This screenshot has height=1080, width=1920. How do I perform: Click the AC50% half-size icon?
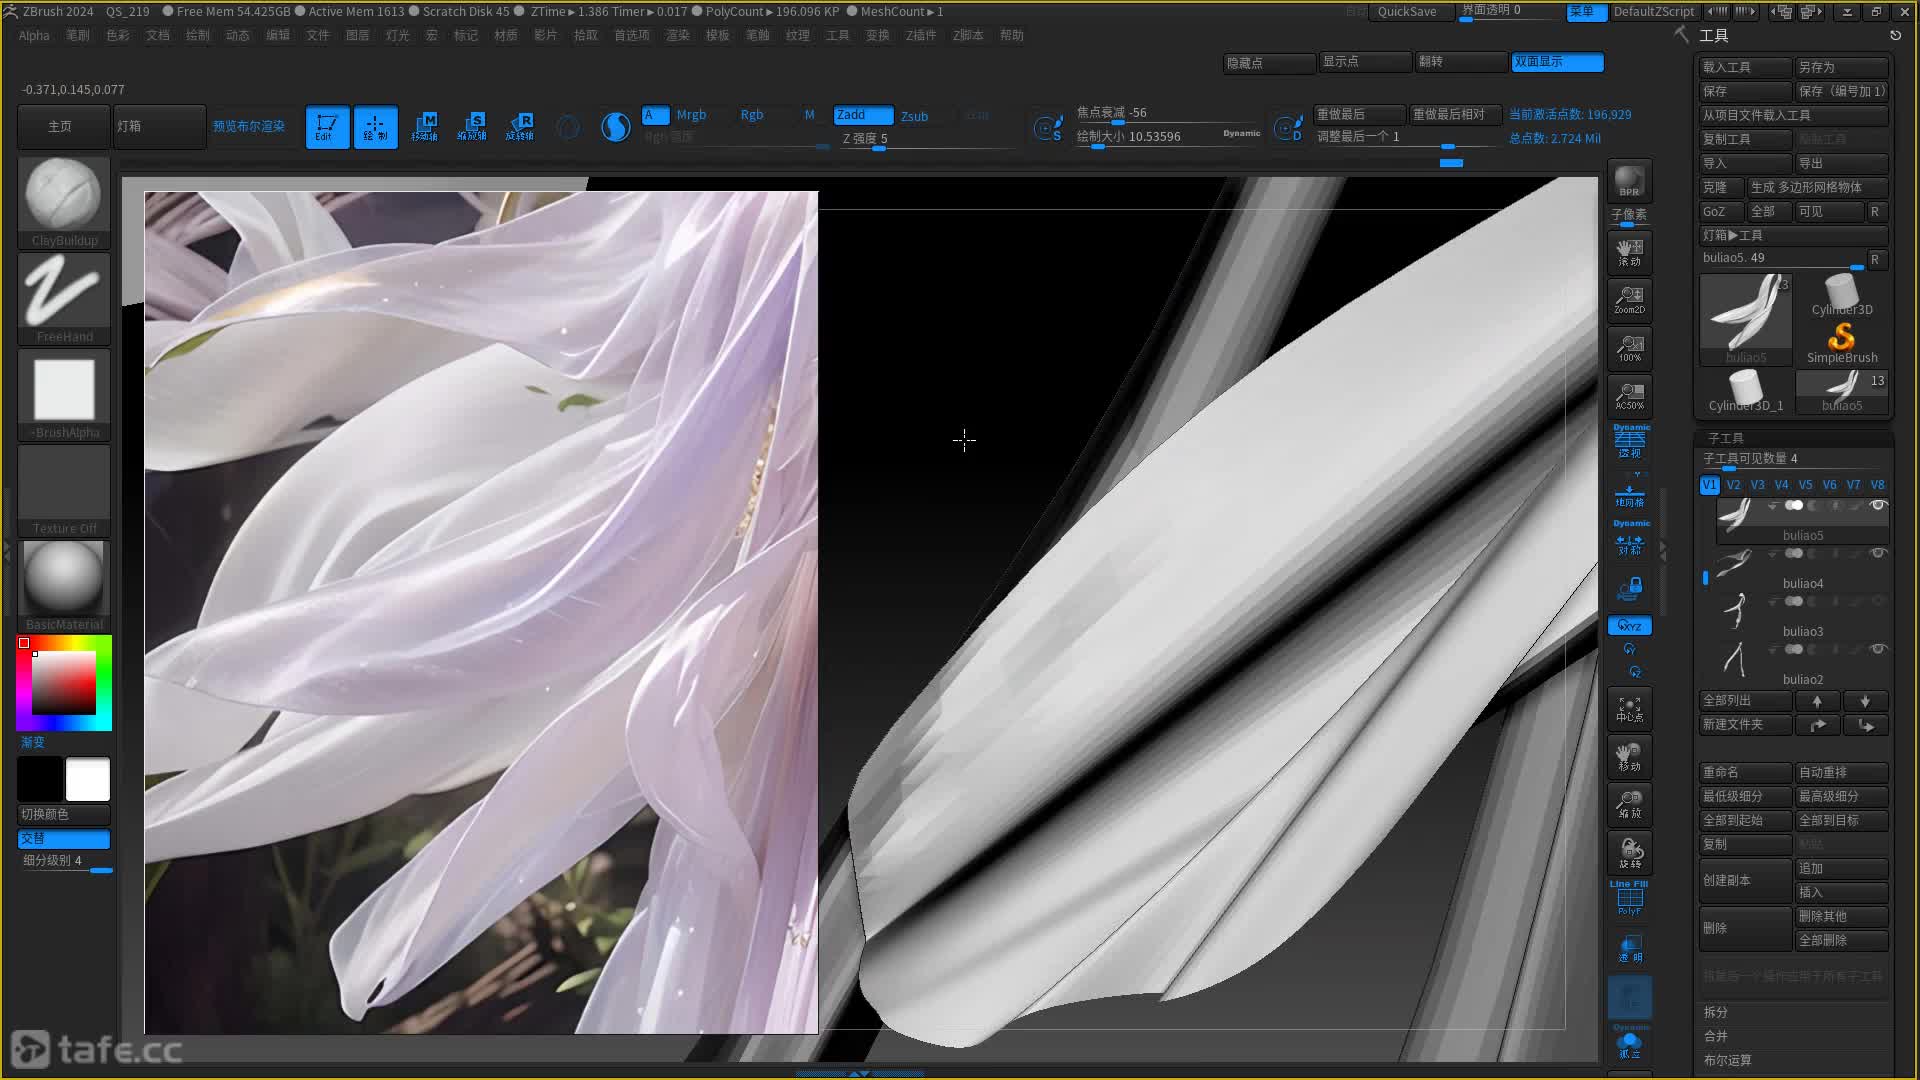(1629, 395)
